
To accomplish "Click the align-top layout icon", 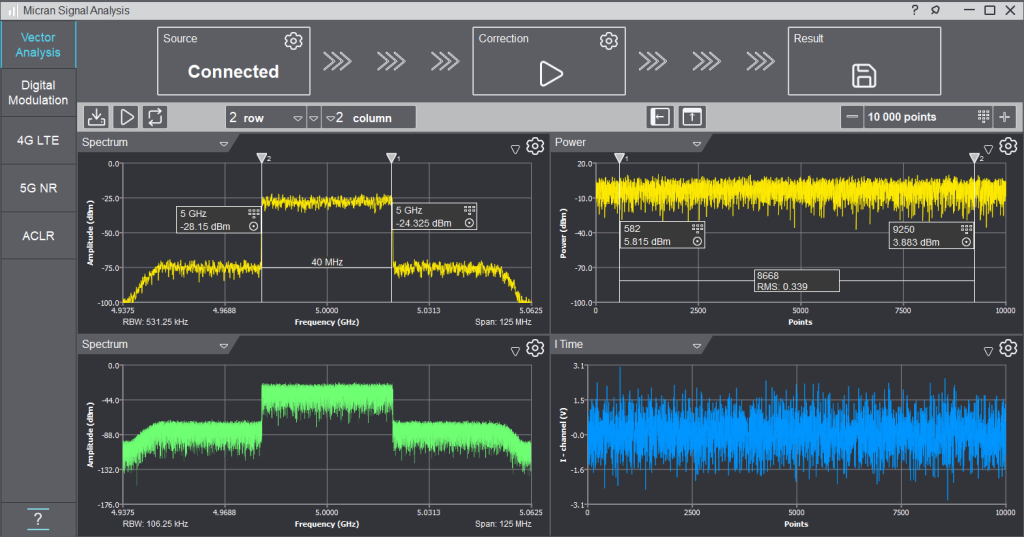I will pyautogui.click(x=692, y=117).
